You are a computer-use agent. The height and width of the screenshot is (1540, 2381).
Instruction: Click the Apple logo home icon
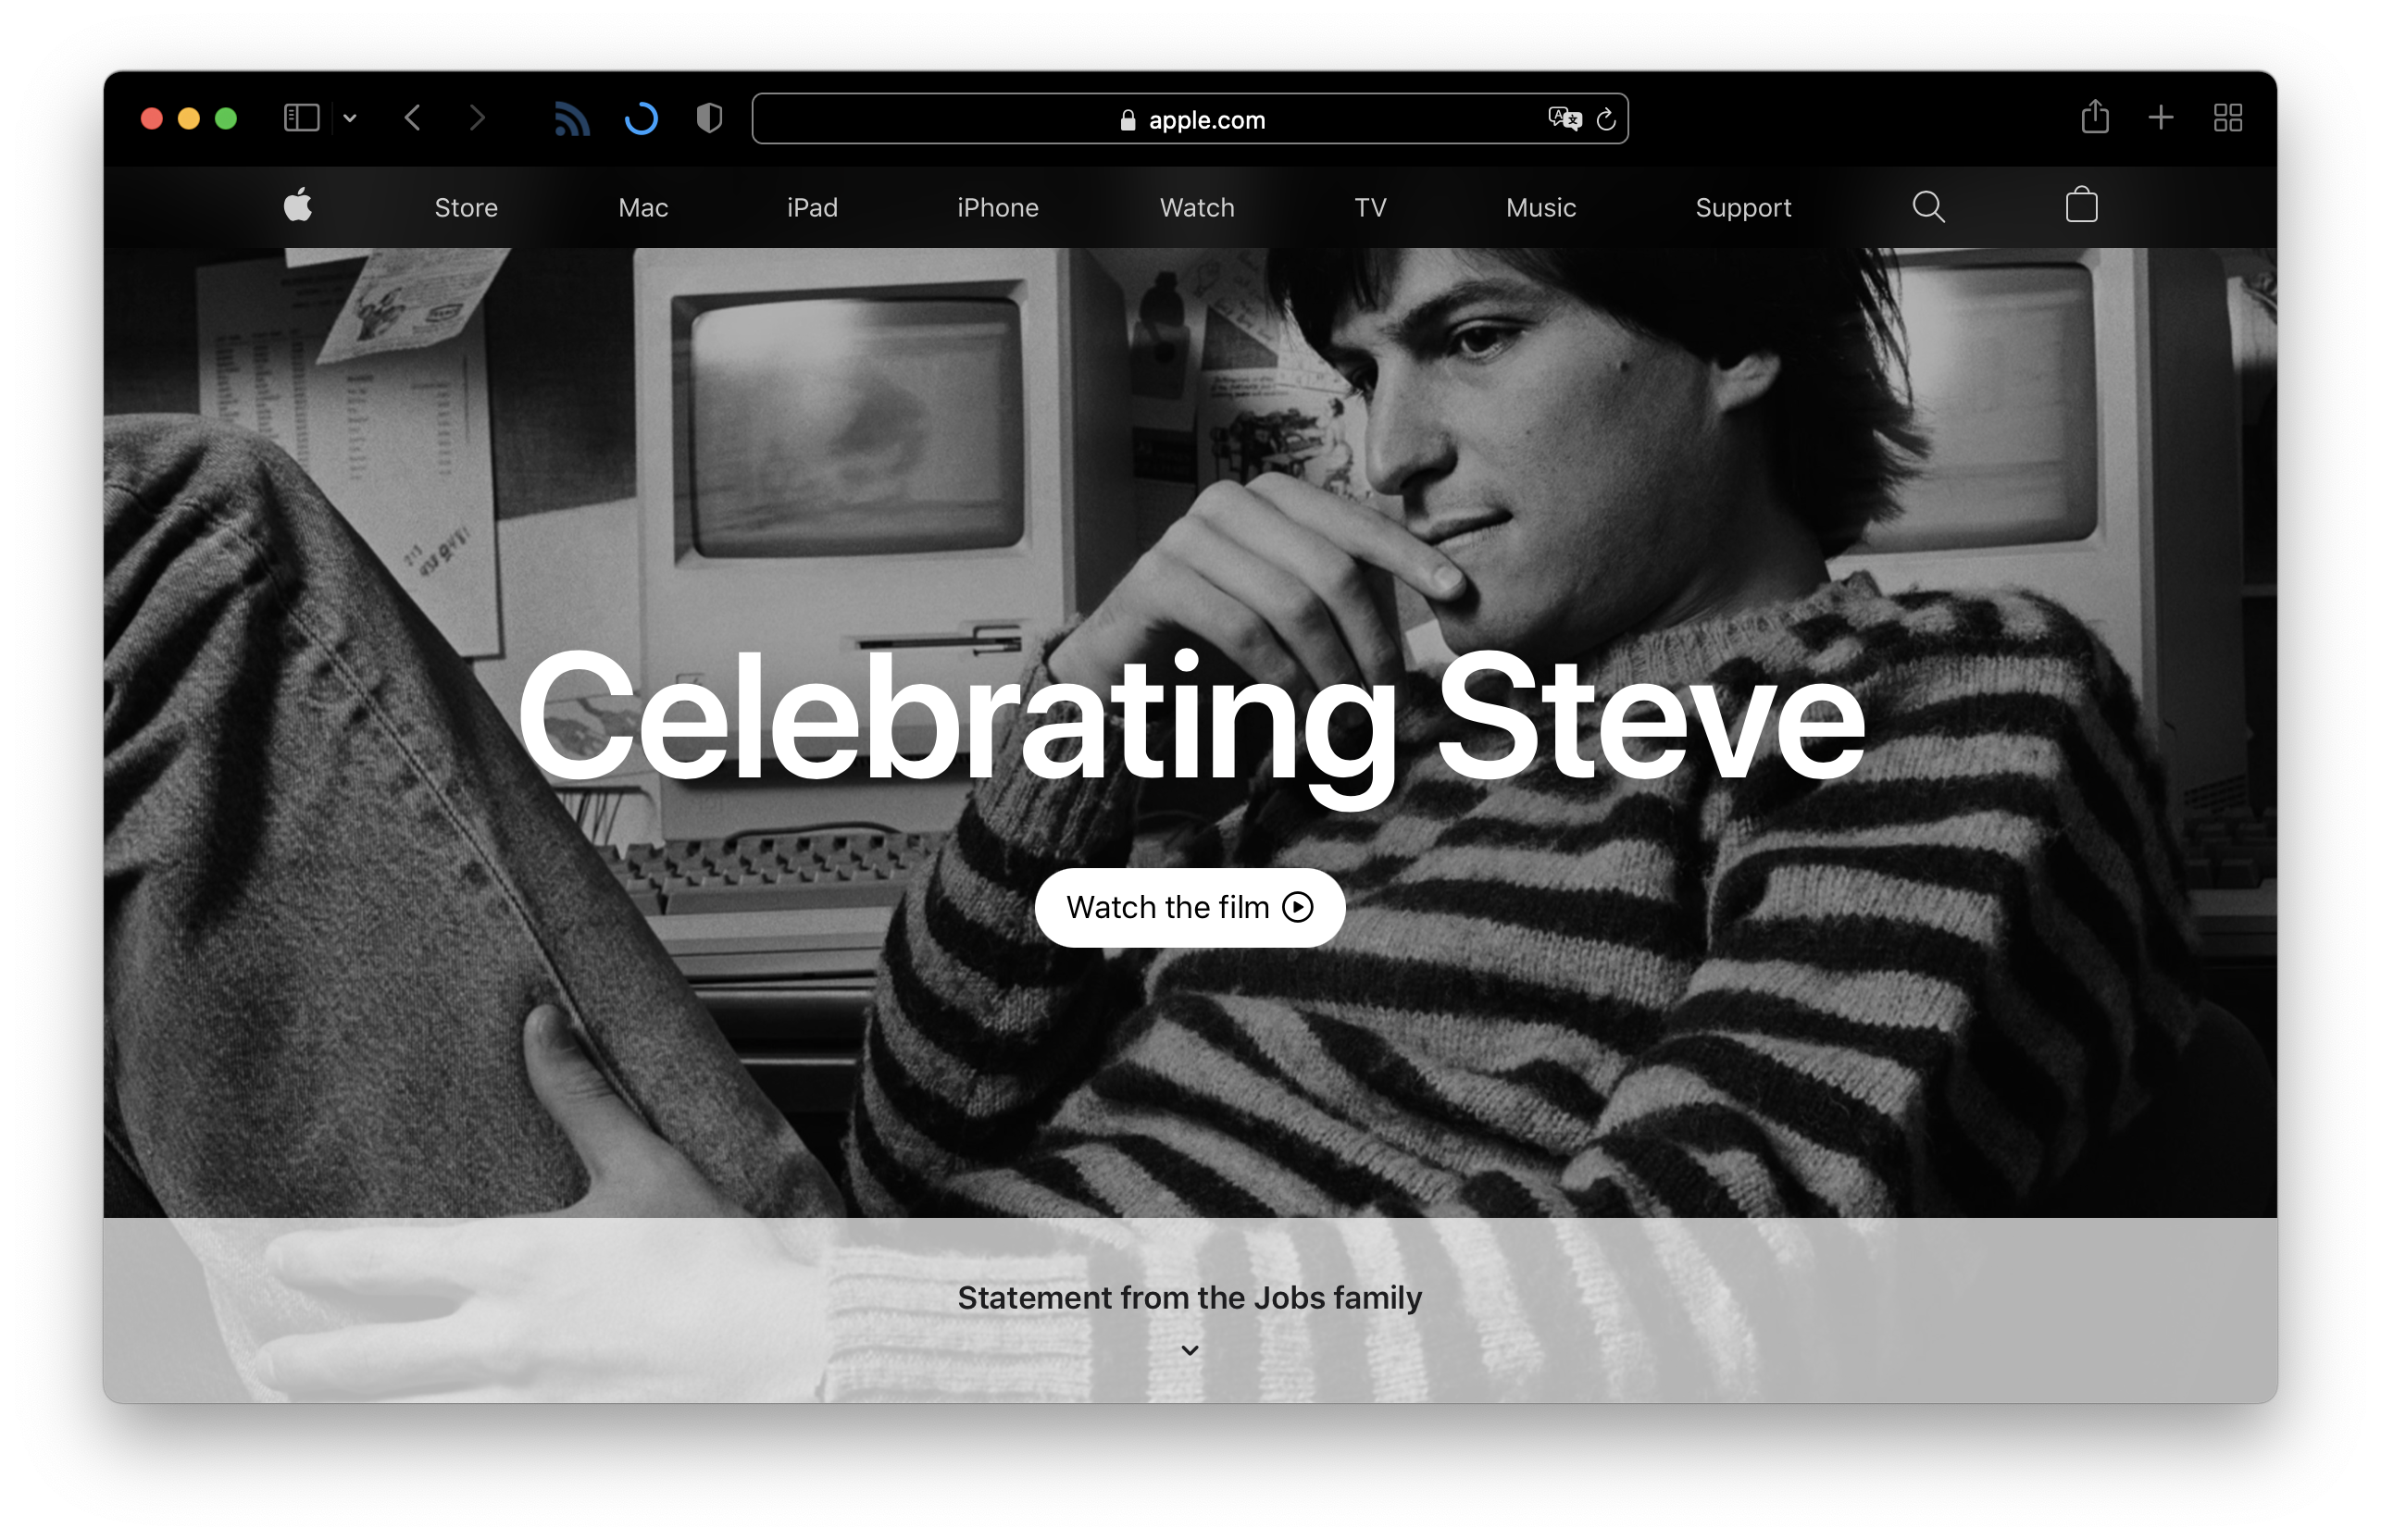(x=298, y=206)
